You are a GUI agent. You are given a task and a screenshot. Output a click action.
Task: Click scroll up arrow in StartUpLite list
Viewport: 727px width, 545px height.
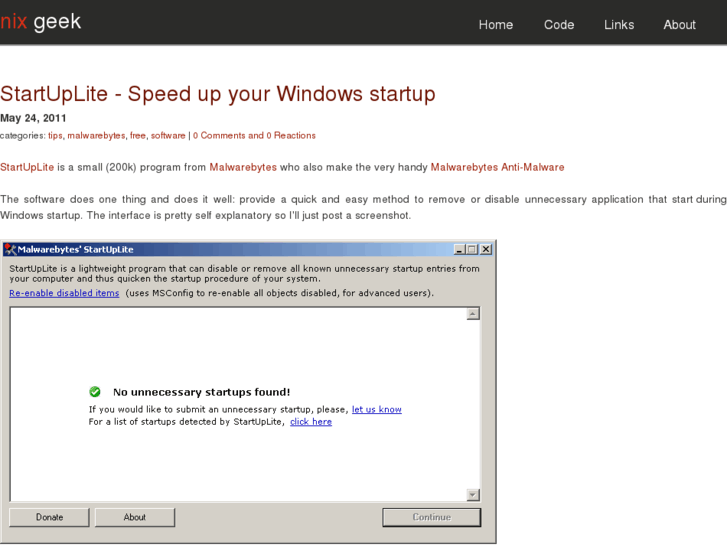pos(472,314)
